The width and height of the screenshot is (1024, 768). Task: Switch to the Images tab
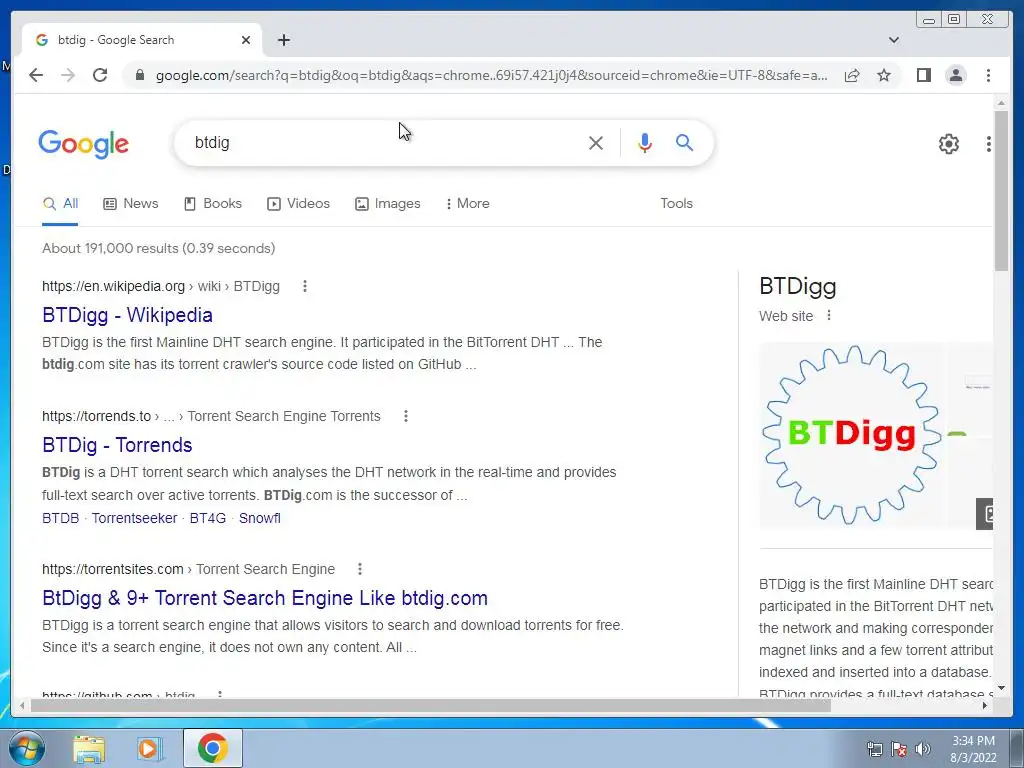388,203
